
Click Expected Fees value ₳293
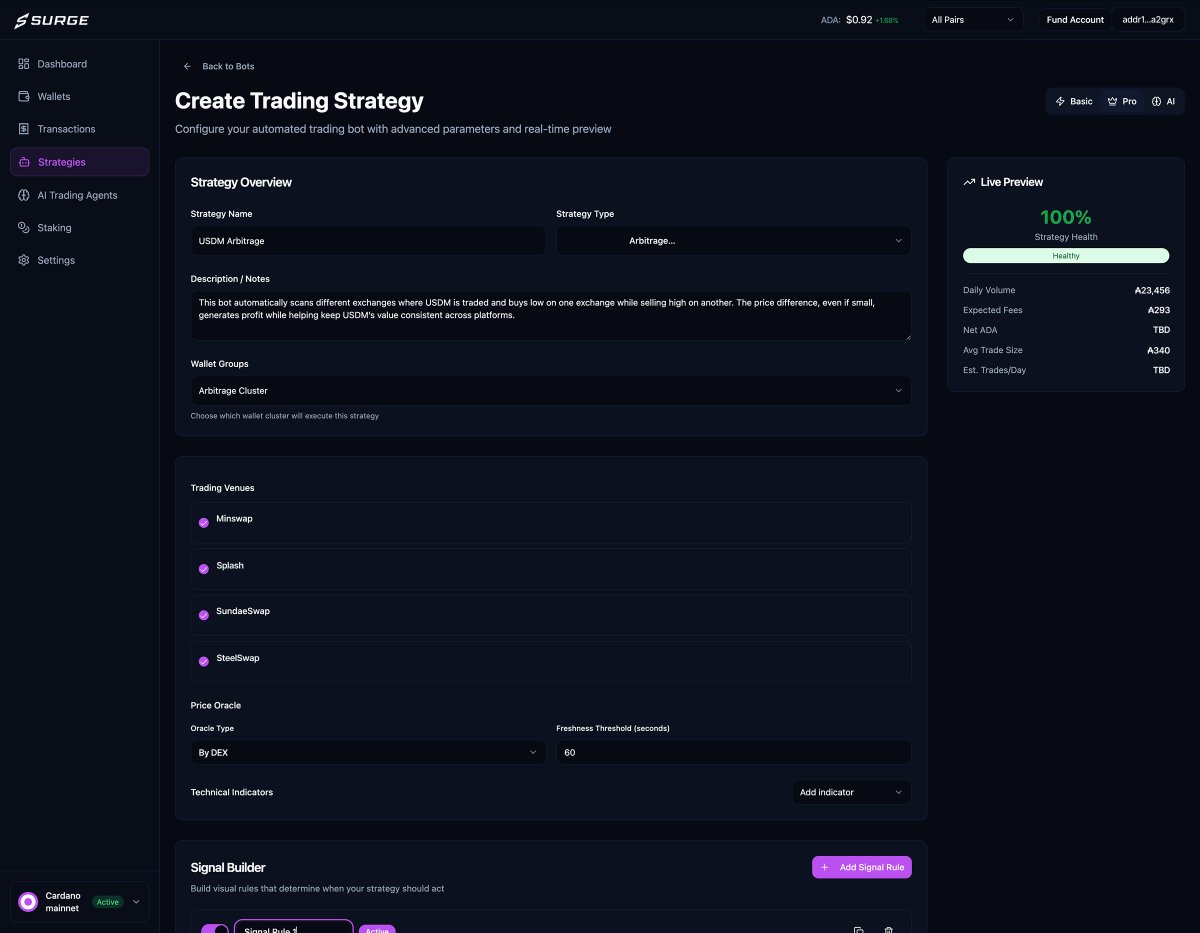(1159, 310)
